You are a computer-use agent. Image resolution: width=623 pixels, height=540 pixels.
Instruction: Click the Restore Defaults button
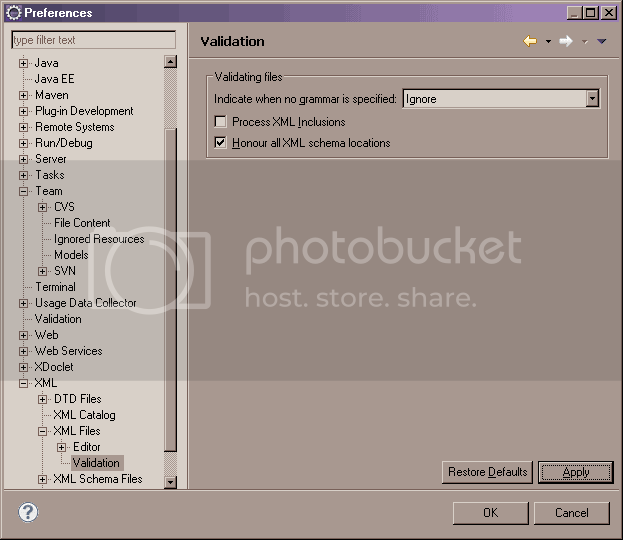[x=487, y=472]
